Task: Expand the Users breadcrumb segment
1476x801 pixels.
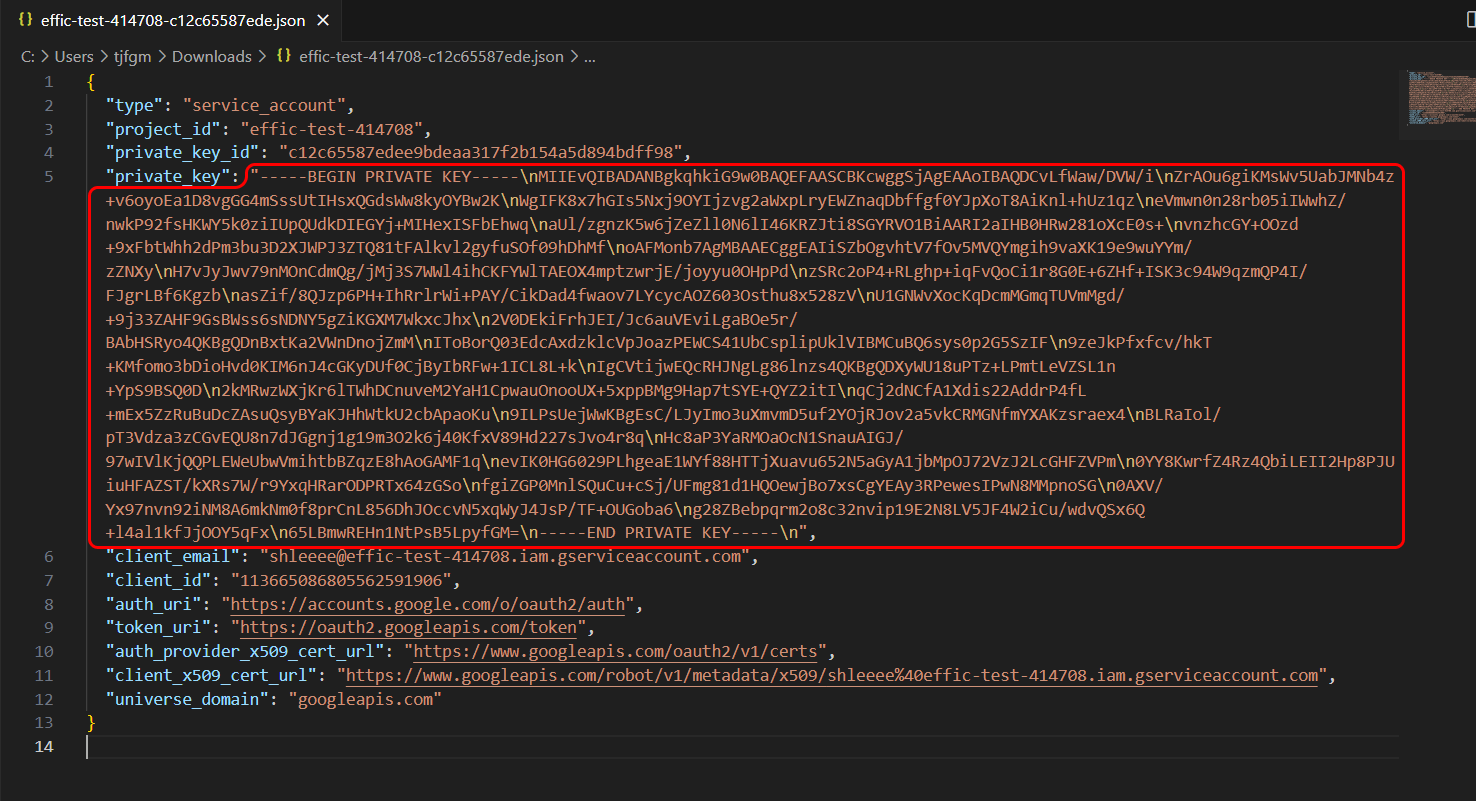Action: click(74, 57)
